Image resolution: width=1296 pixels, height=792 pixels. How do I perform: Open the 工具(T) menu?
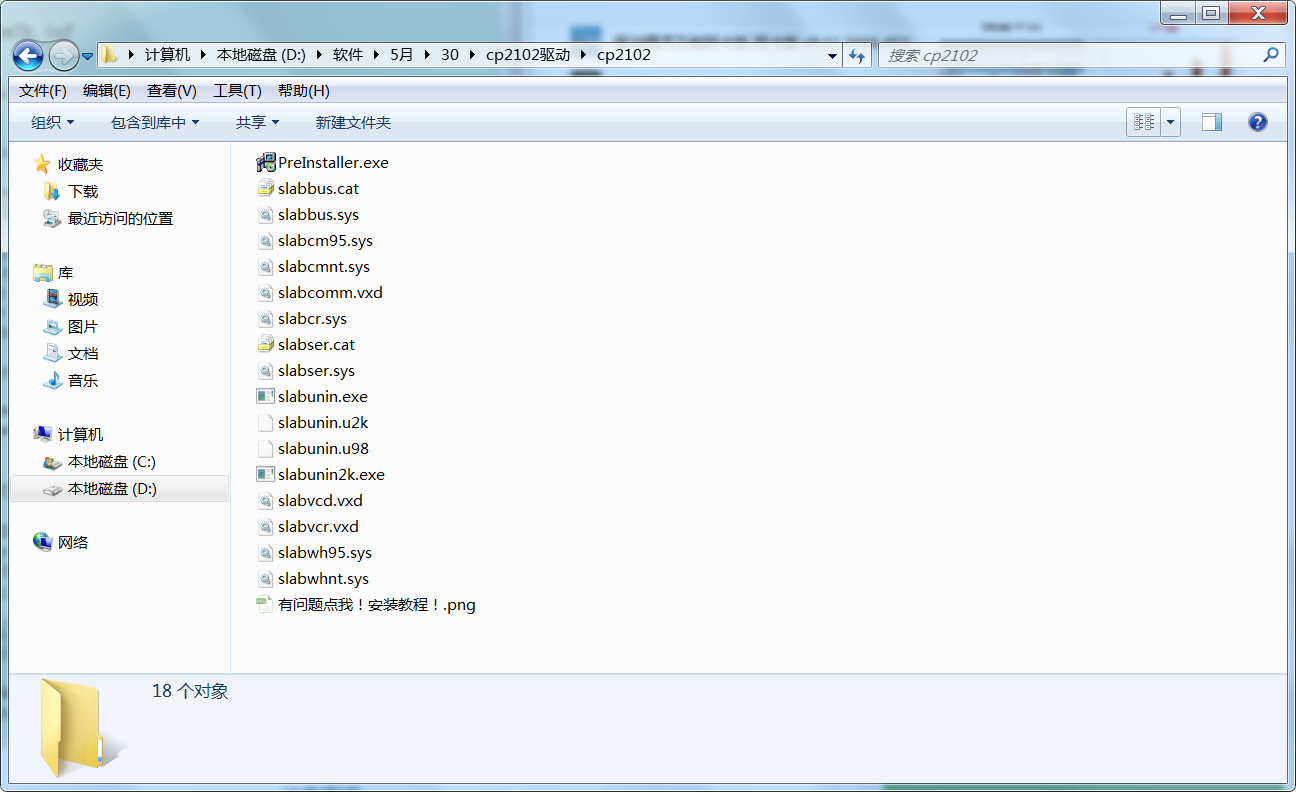coord(237,90)
